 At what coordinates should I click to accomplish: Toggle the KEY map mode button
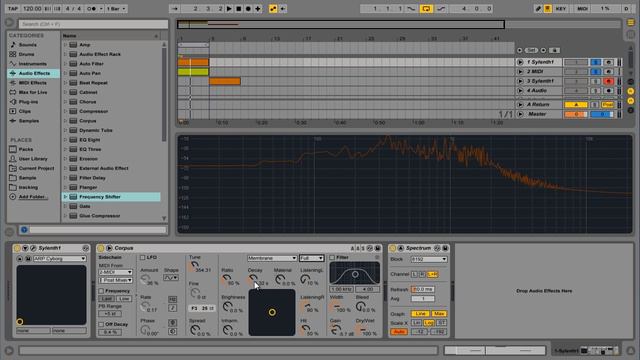tap(561, 9)
